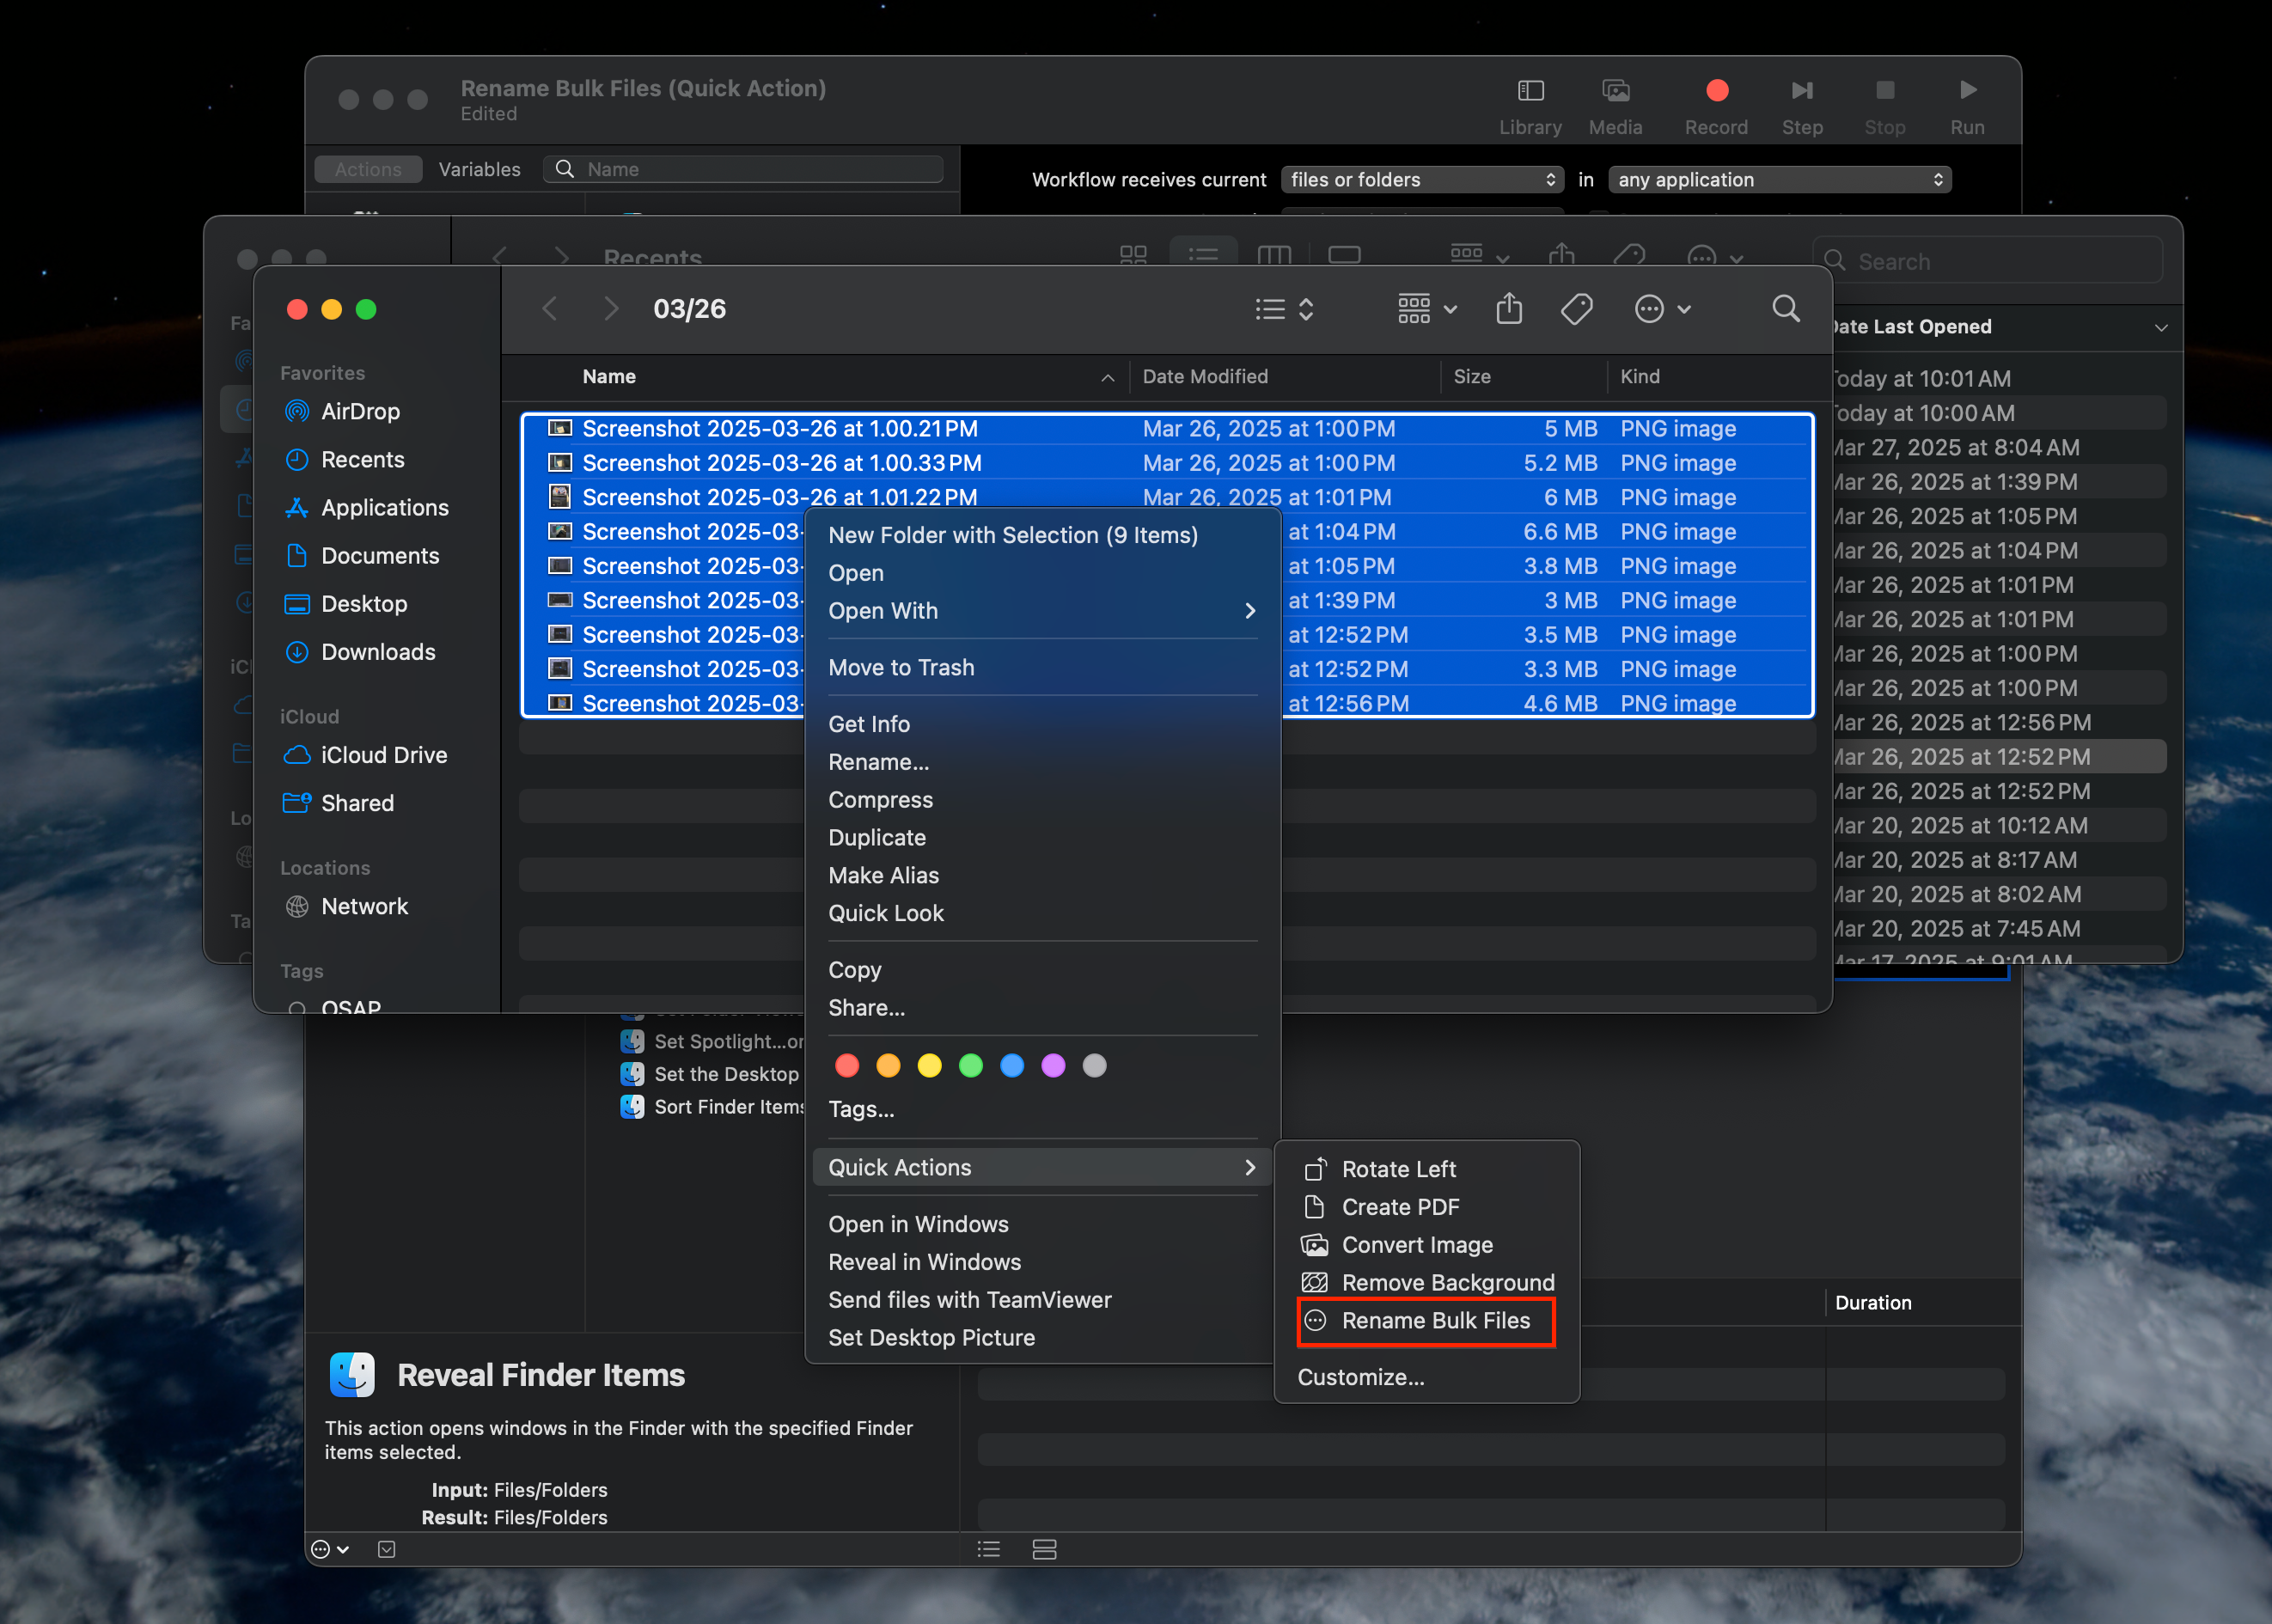2272x1624 pixels.
Task: Open the files or folders dropdown
Action: (1421, 180)
